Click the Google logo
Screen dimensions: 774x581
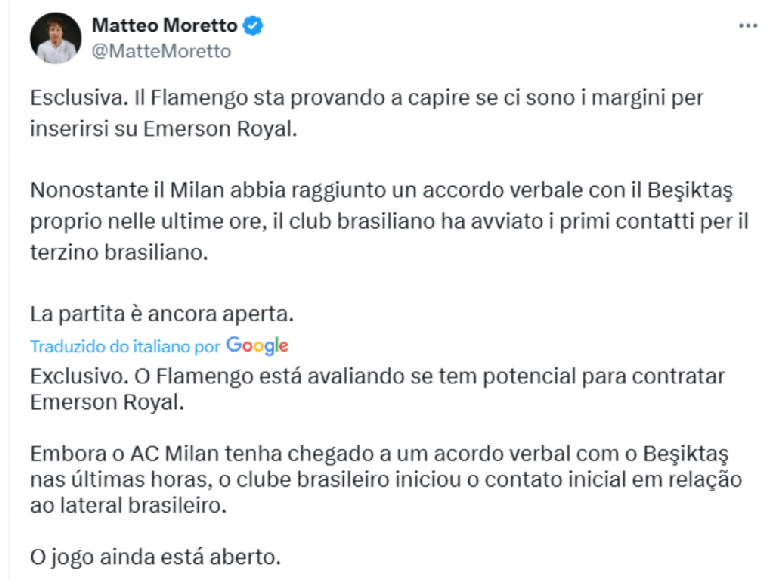pyautogui.click(x=257, y=346)
